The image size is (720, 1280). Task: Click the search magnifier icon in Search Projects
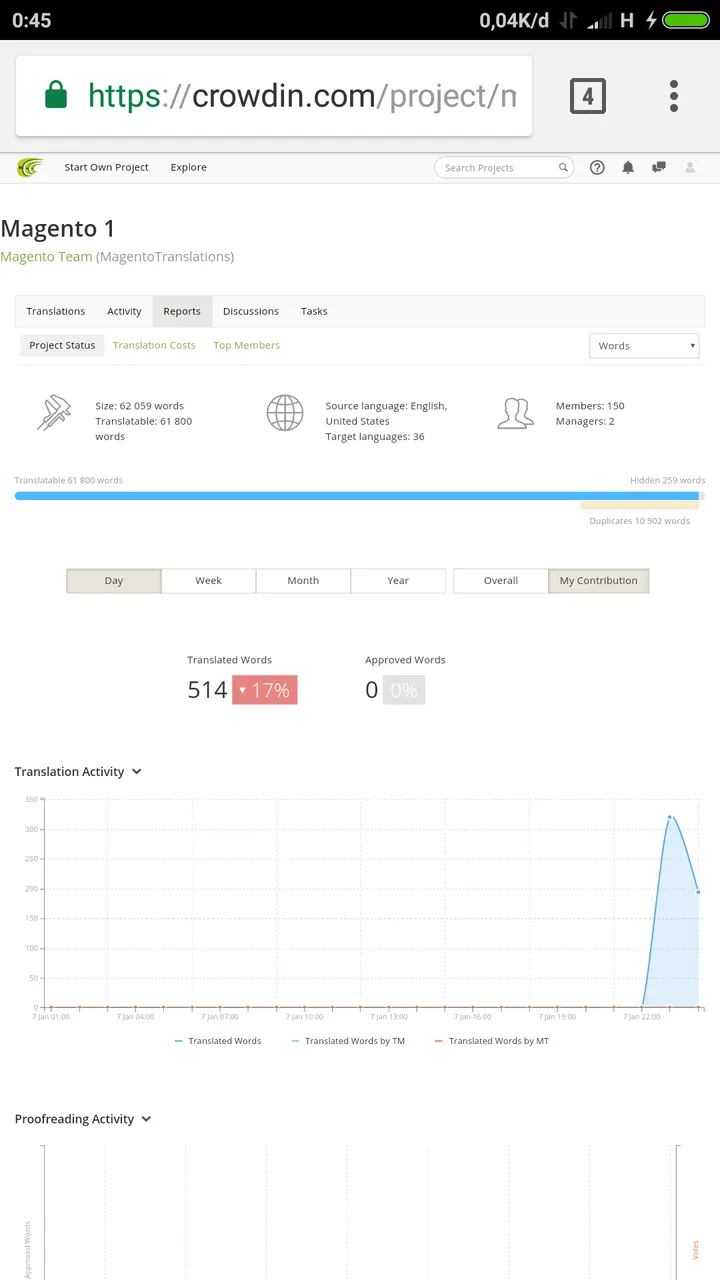(563, 168)
